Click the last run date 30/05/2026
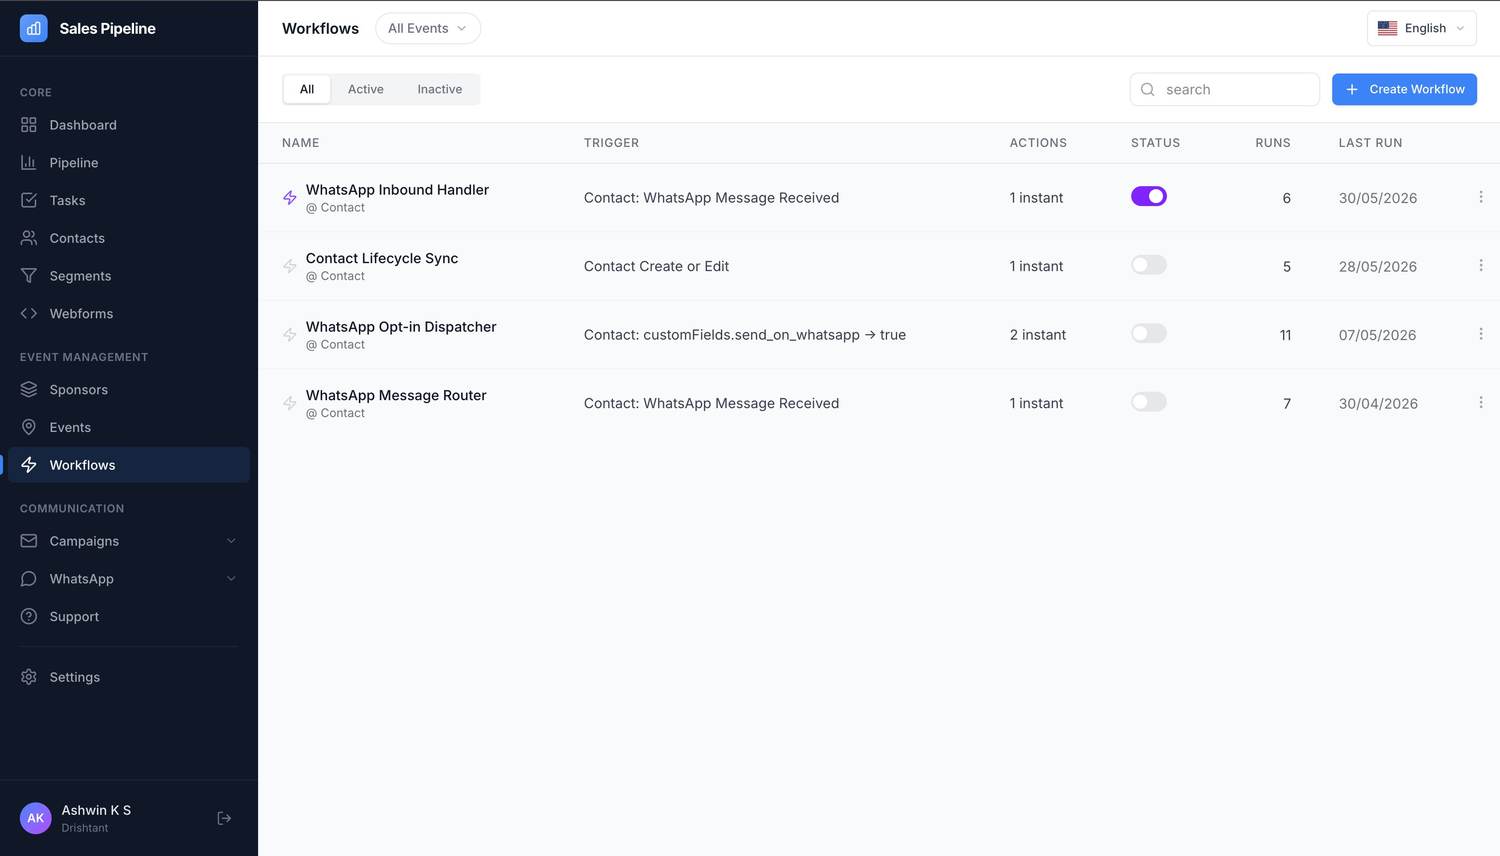This screenshot has width=1500, height=856. click(1378, 198)
